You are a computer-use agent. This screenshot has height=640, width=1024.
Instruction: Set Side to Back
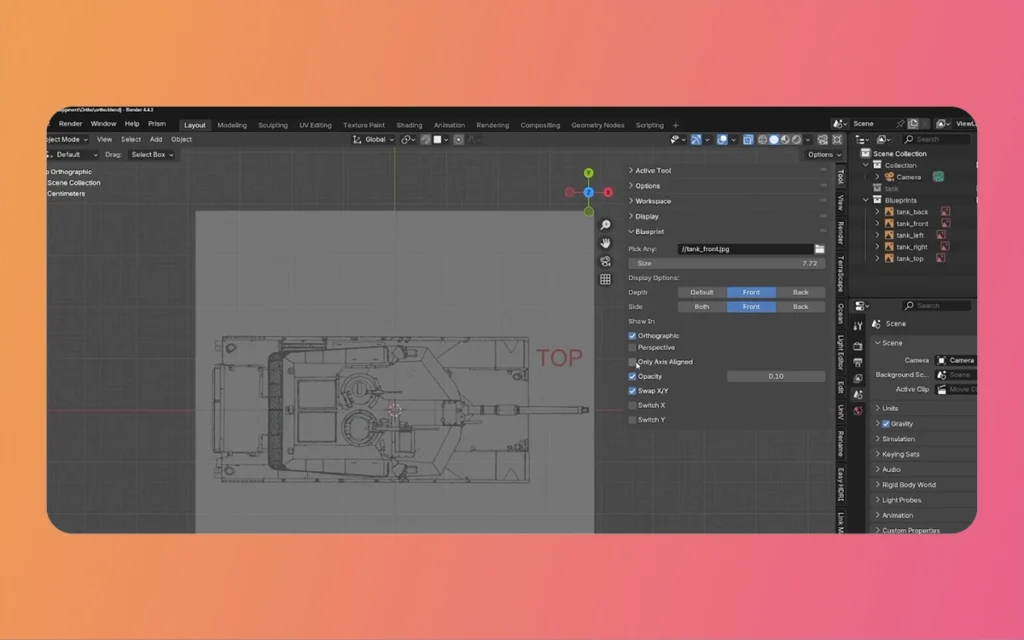801,307
